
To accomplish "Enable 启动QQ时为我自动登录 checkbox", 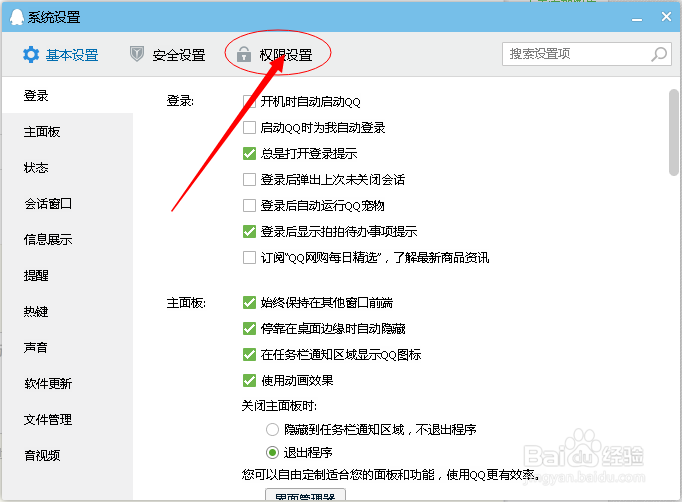I will pos(249,127).
